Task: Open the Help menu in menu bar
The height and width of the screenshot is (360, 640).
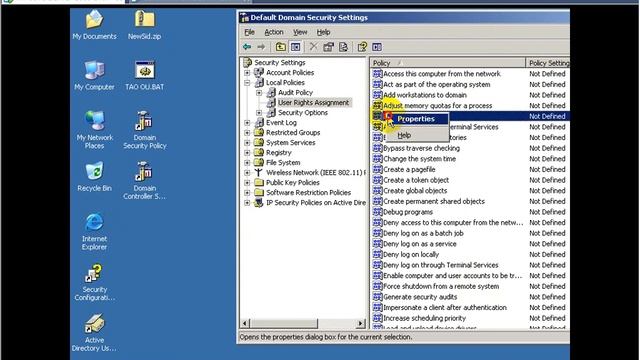Action: coord(323,32)
